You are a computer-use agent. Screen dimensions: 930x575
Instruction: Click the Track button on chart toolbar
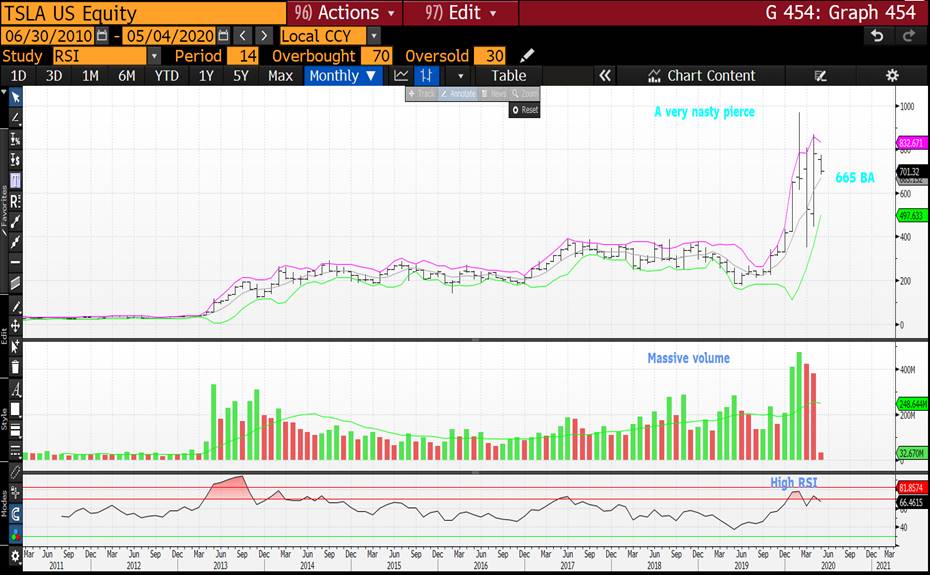[422, 94]
